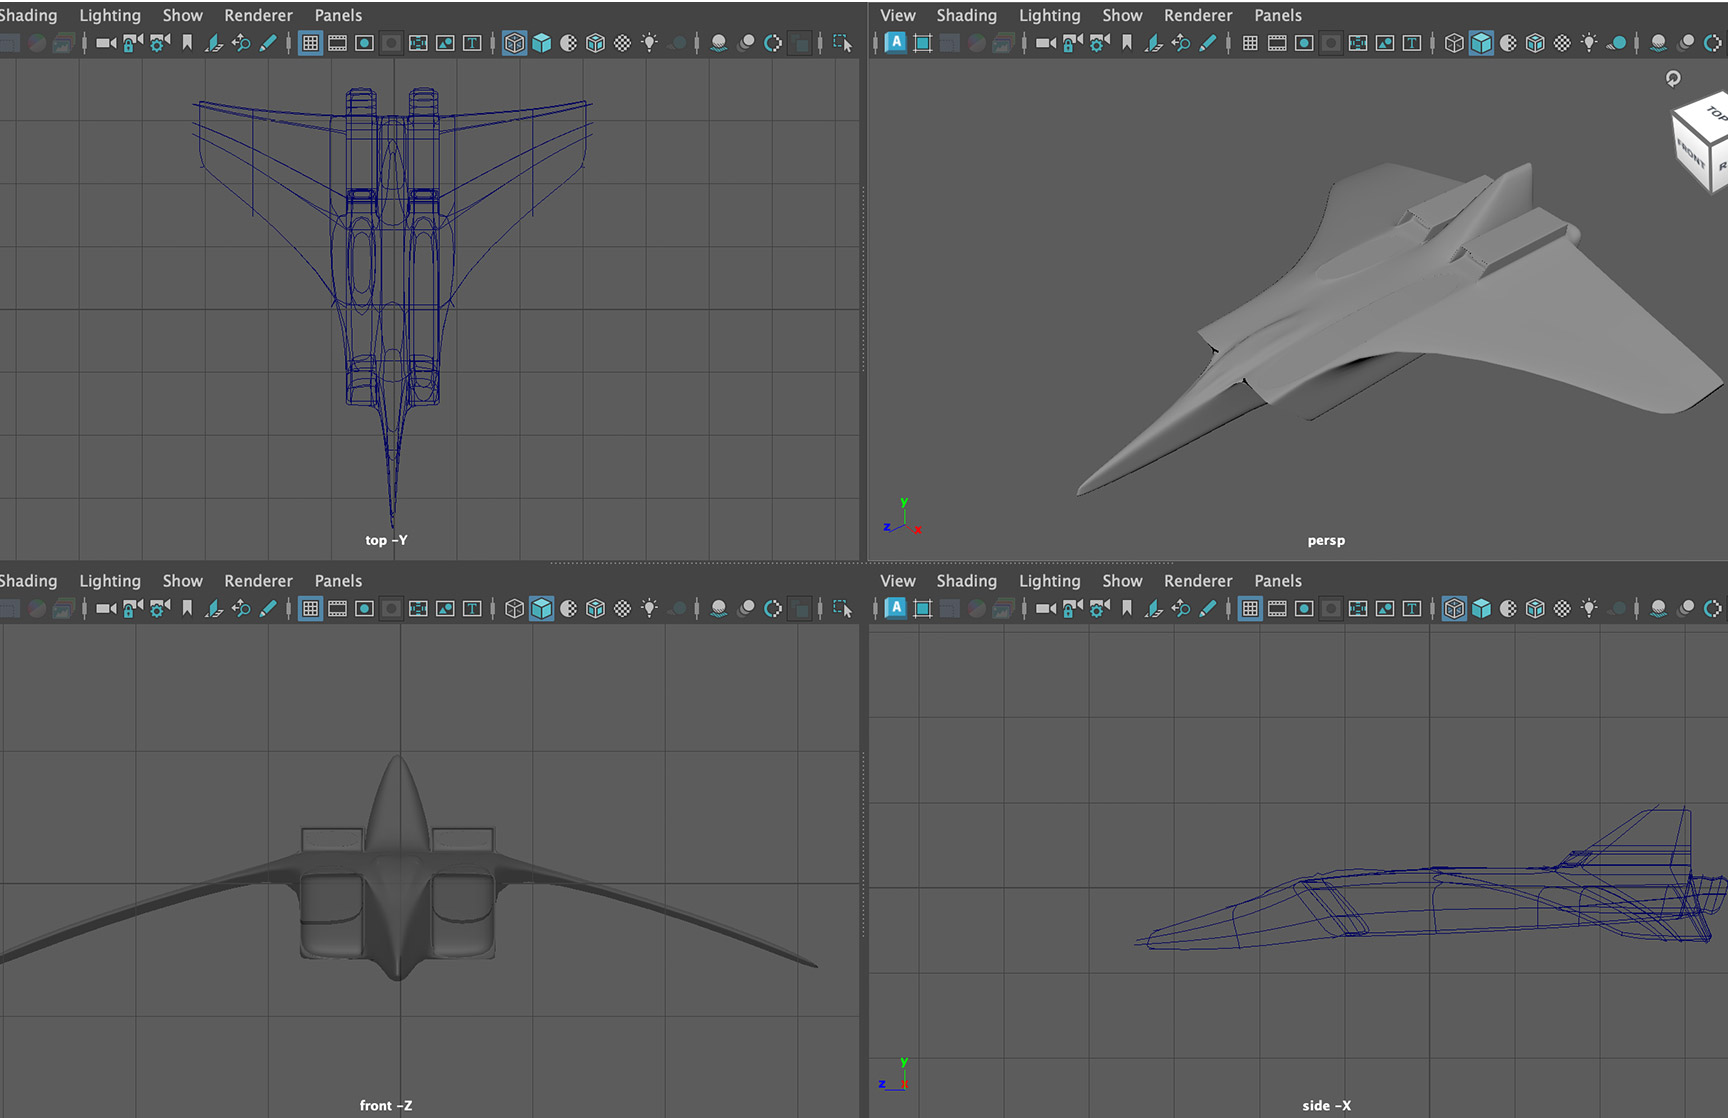The image size is (1728, 1118).
Task: Click the home arrow above the ViewCube
Action: point(1673,79)
